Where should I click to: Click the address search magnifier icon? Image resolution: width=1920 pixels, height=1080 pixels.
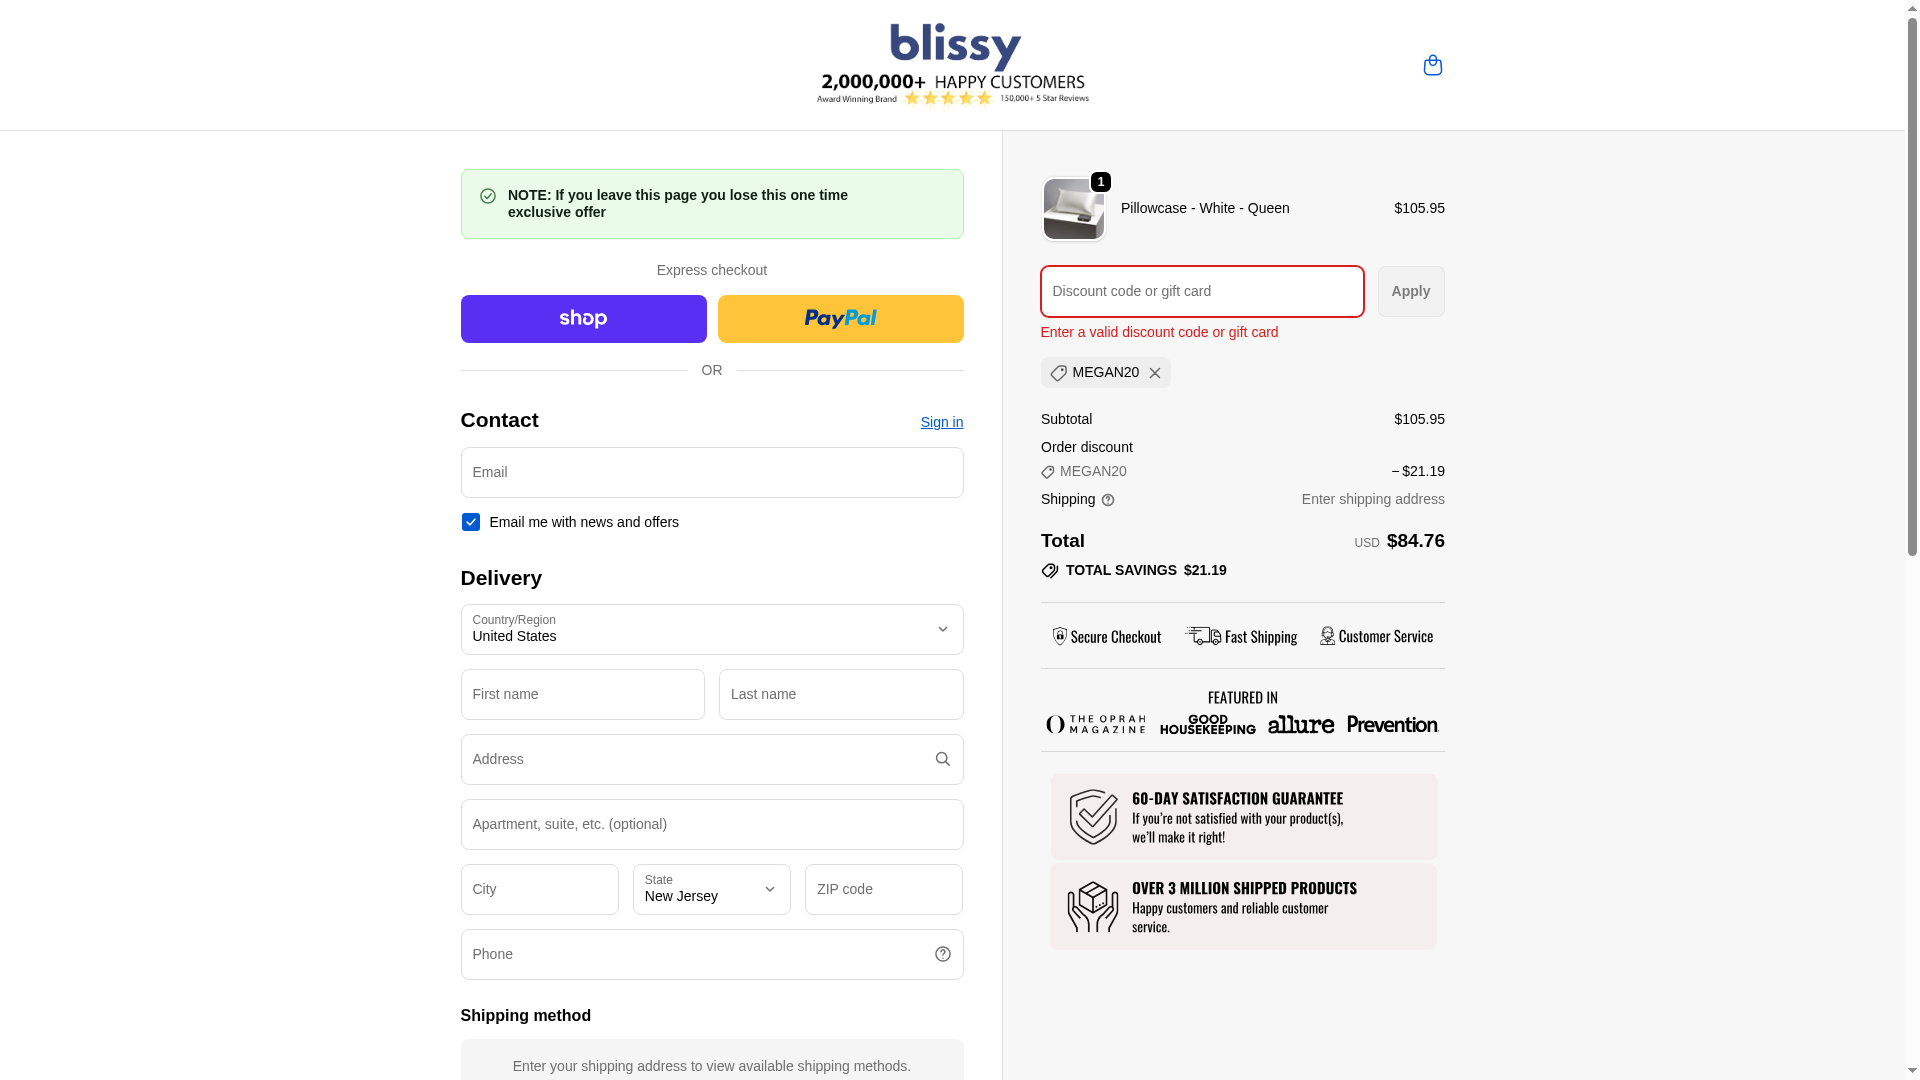(942, 759)
